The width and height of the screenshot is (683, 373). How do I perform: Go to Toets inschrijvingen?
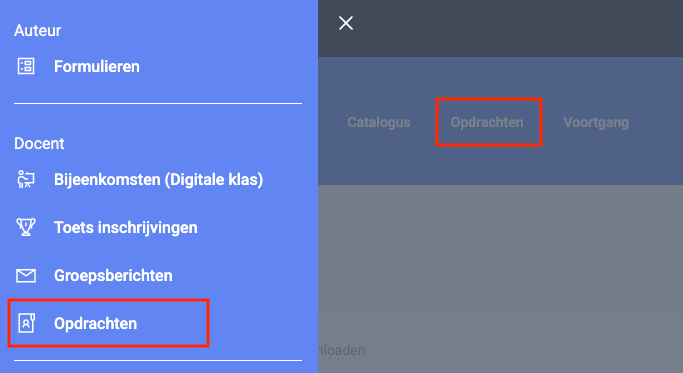(x=125, y=227)
